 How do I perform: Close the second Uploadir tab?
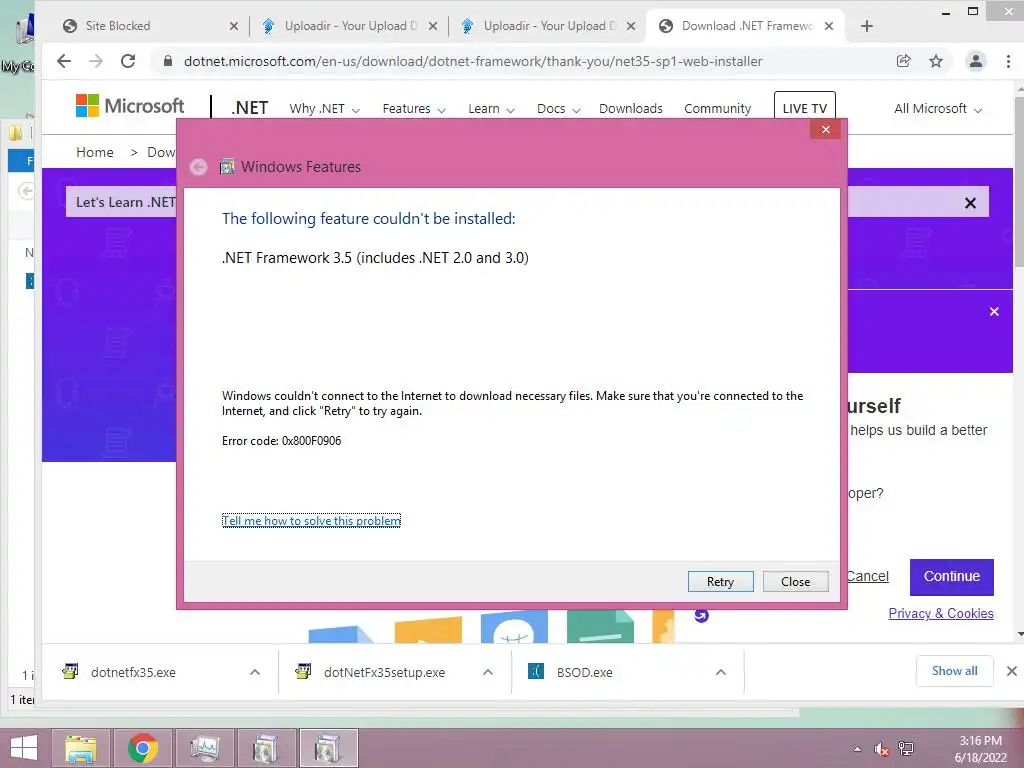pyautogui.click(x=631, y=26)
